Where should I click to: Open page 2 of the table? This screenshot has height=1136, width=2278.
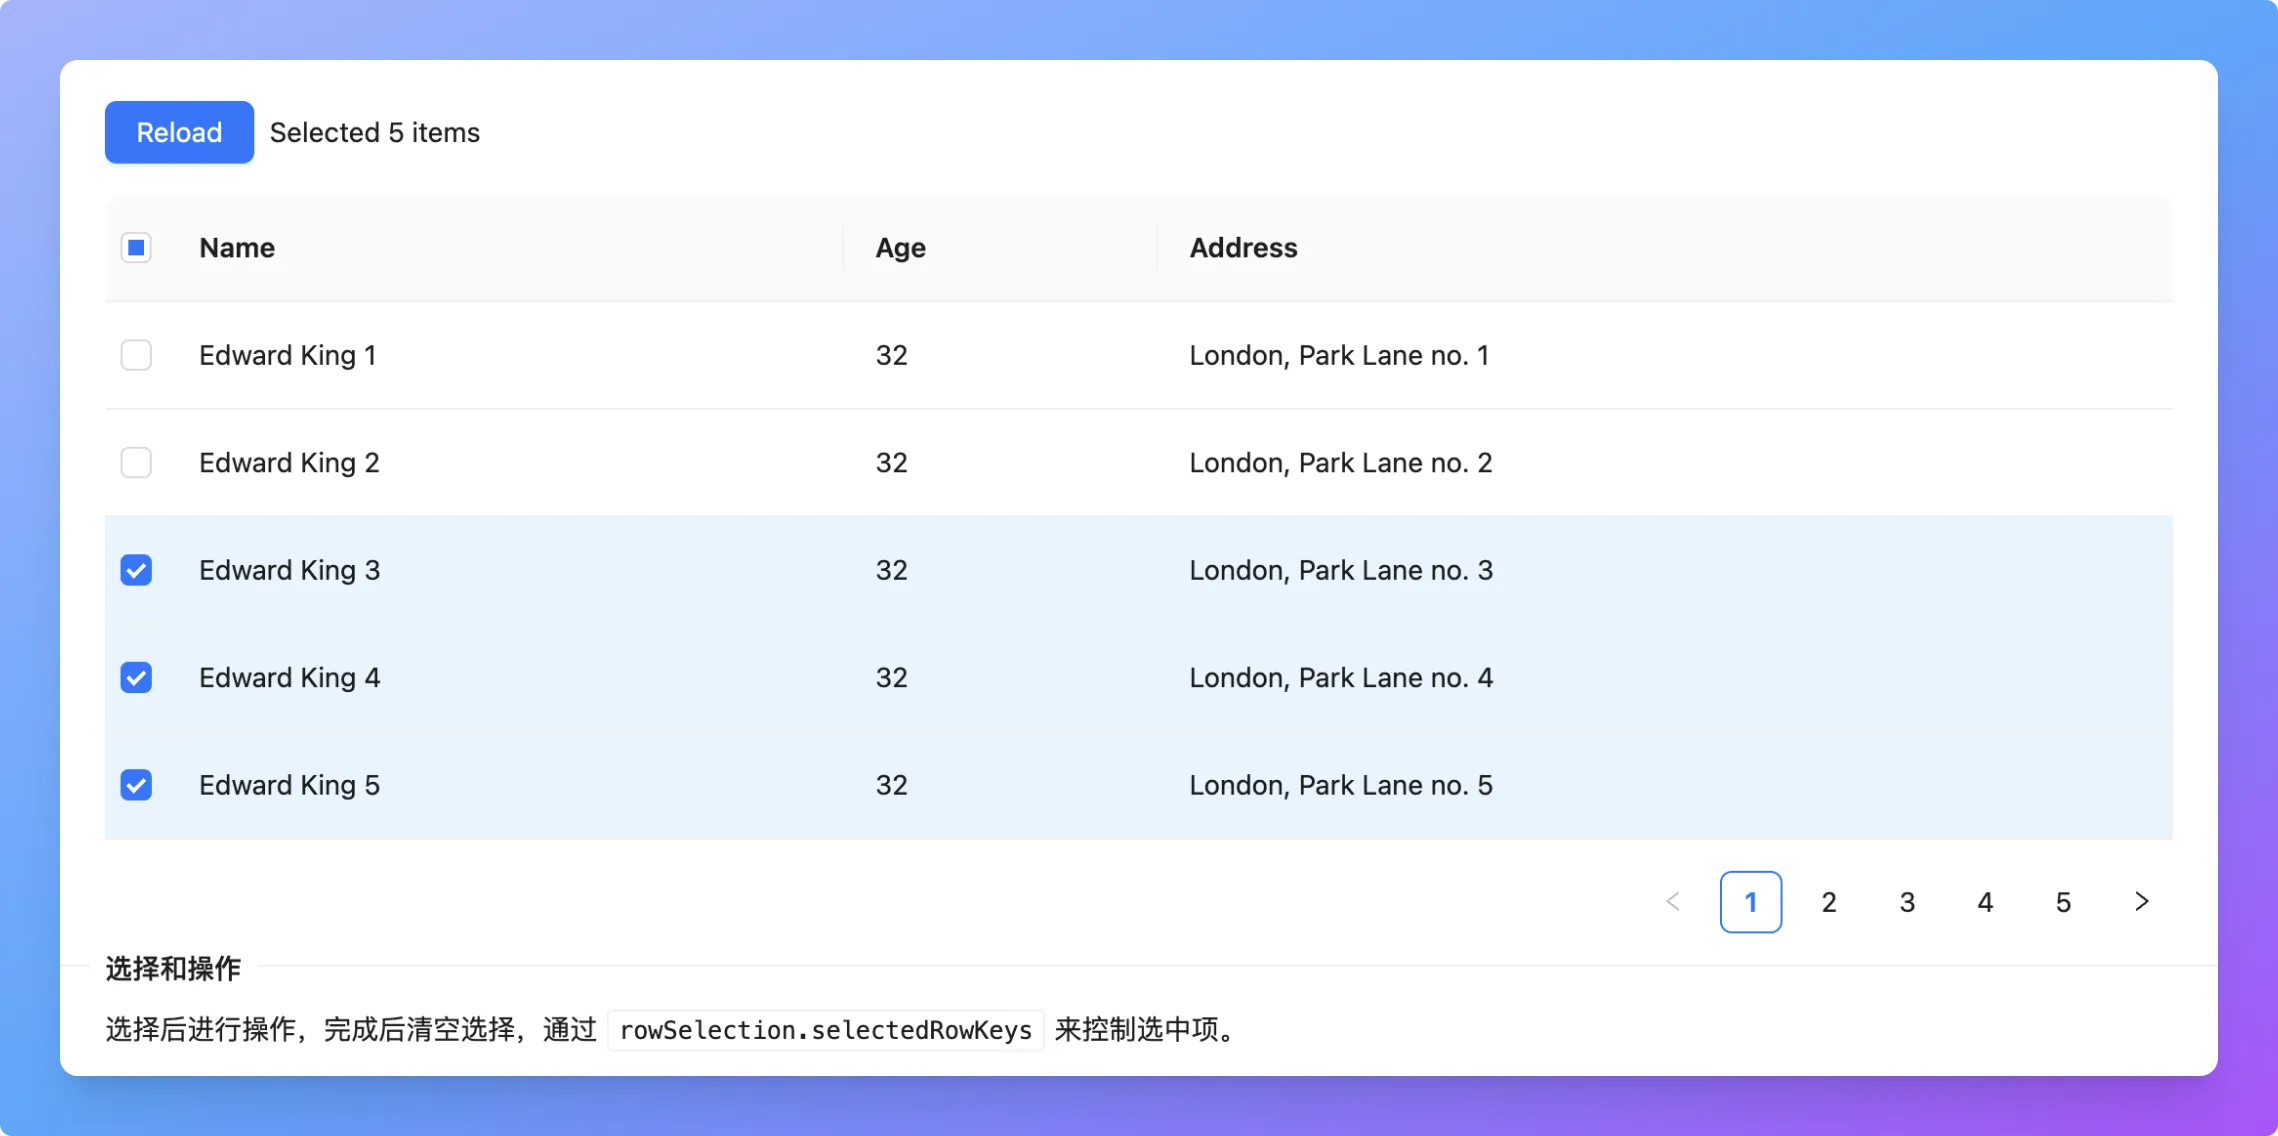1829,901
